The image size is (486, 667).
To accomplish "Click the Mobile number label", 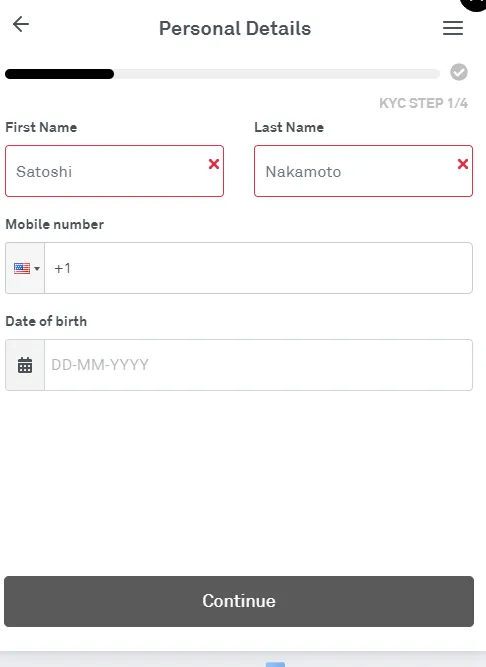I will (x=54, y=224).
